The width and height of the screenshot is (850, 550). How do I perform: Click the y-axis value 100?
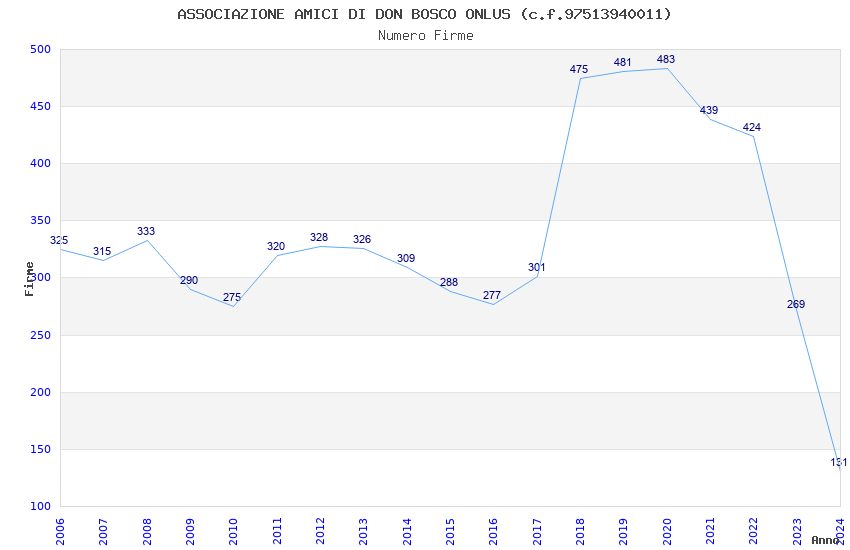[x=40, y=506]
